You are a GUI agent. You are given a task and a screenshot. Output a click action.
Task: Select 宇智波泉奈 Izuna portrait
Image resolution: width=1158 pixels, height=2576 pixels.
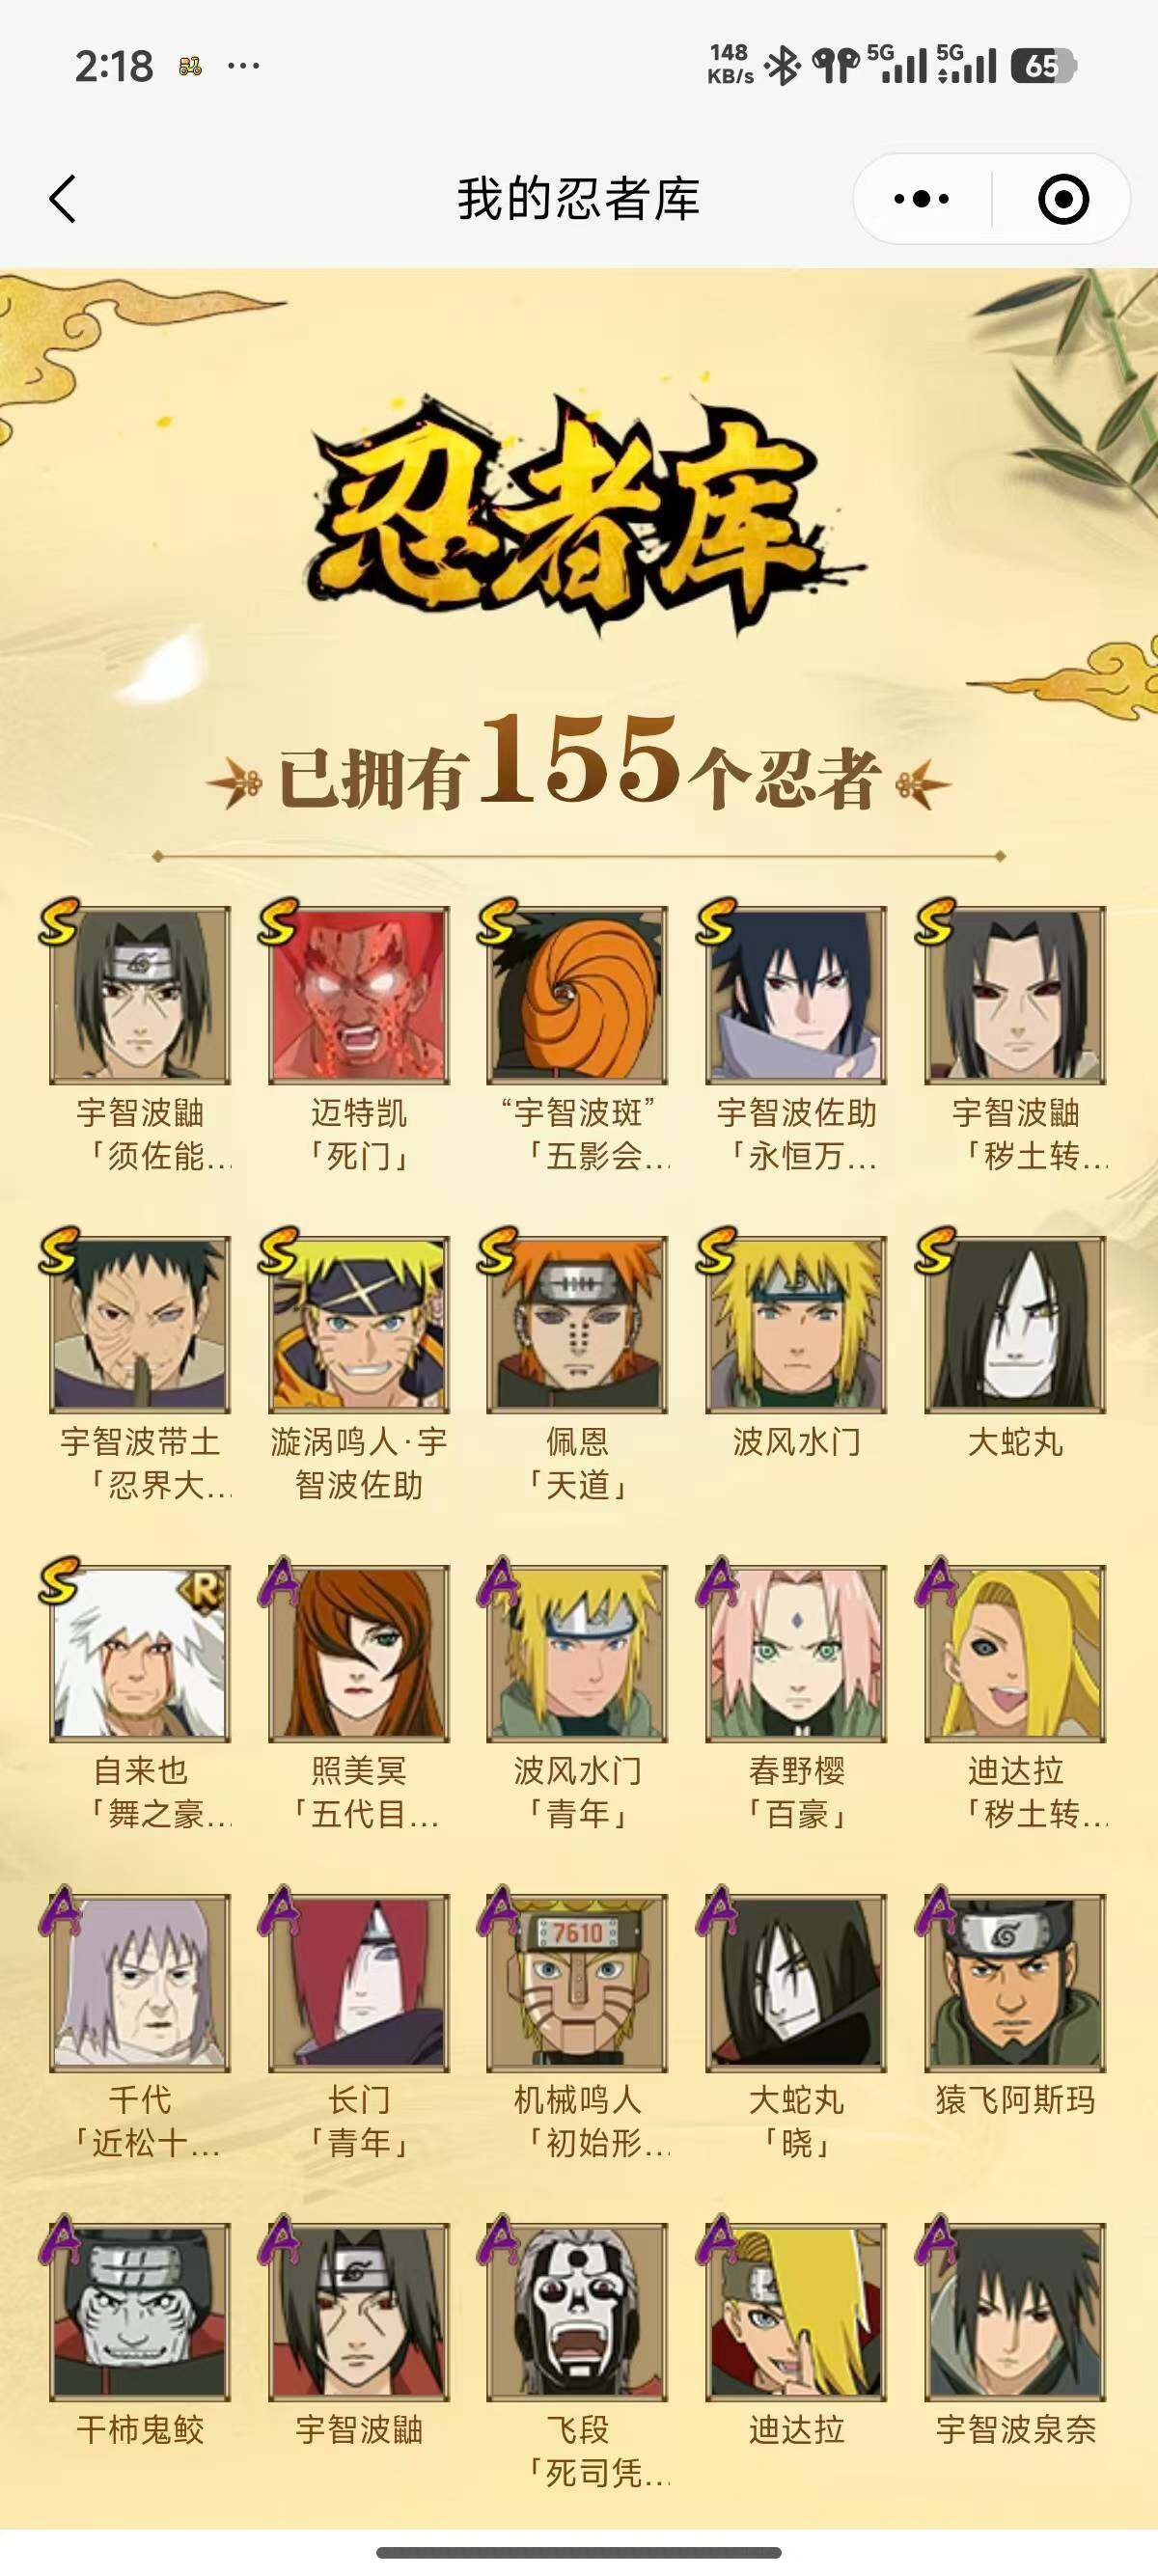[1015, 2311]
